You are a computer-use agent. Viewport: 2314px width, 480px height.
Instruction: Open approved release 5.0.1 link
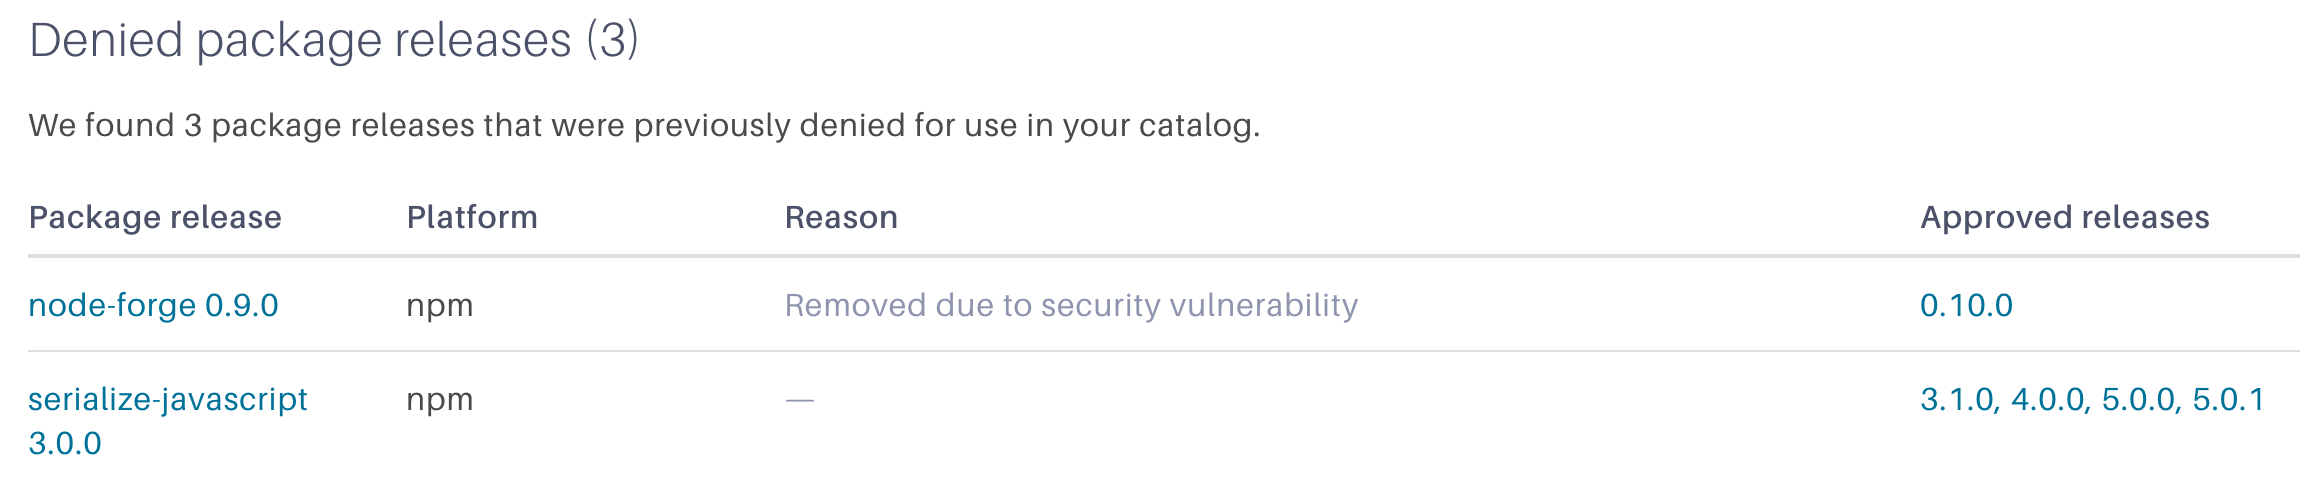click(x=2228, y=400)
